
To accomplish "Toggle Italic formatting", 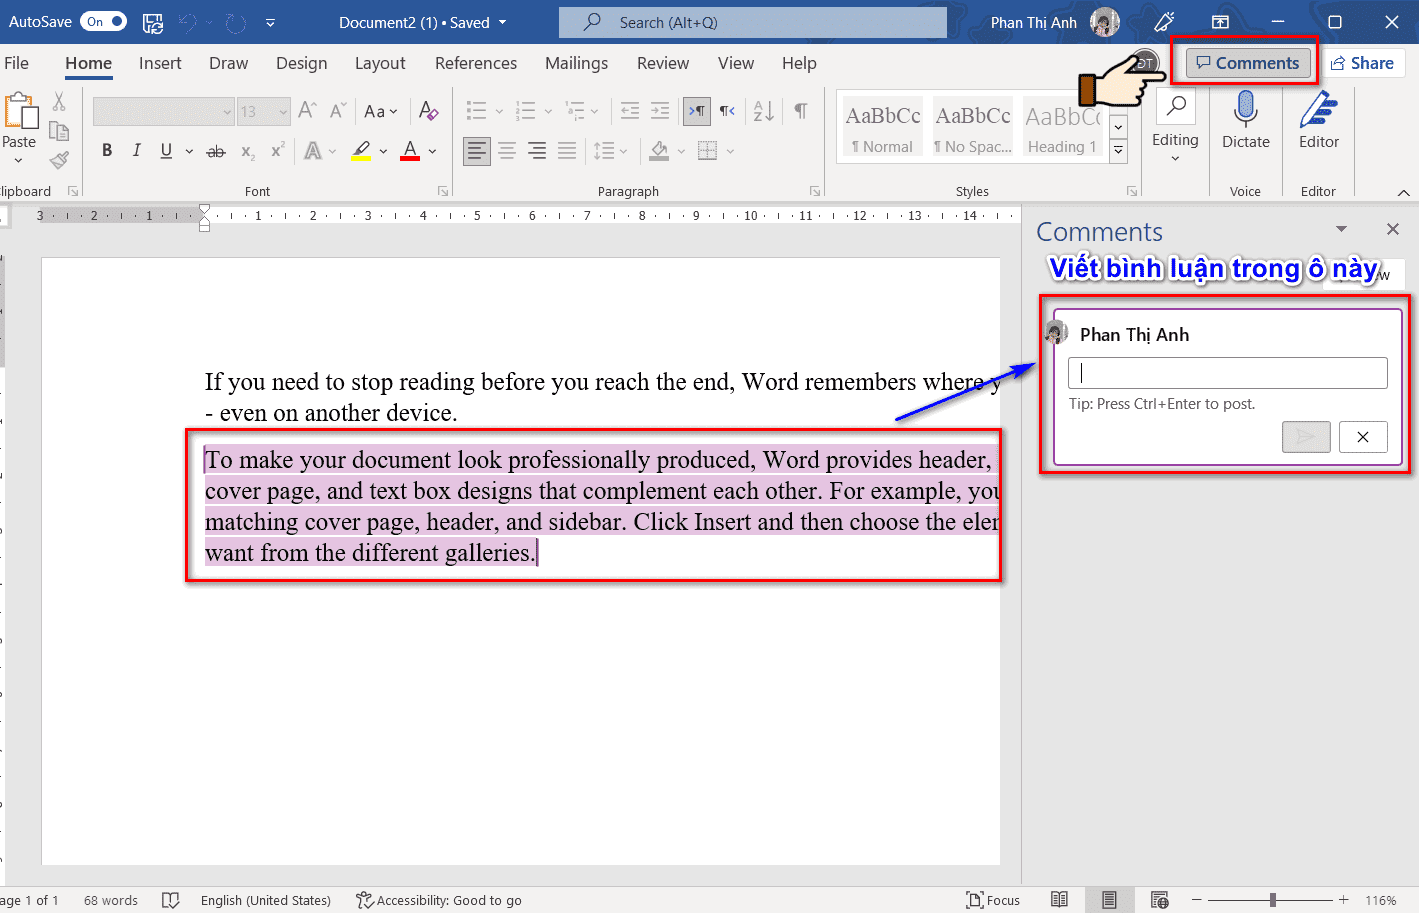I will pos(136,151).
